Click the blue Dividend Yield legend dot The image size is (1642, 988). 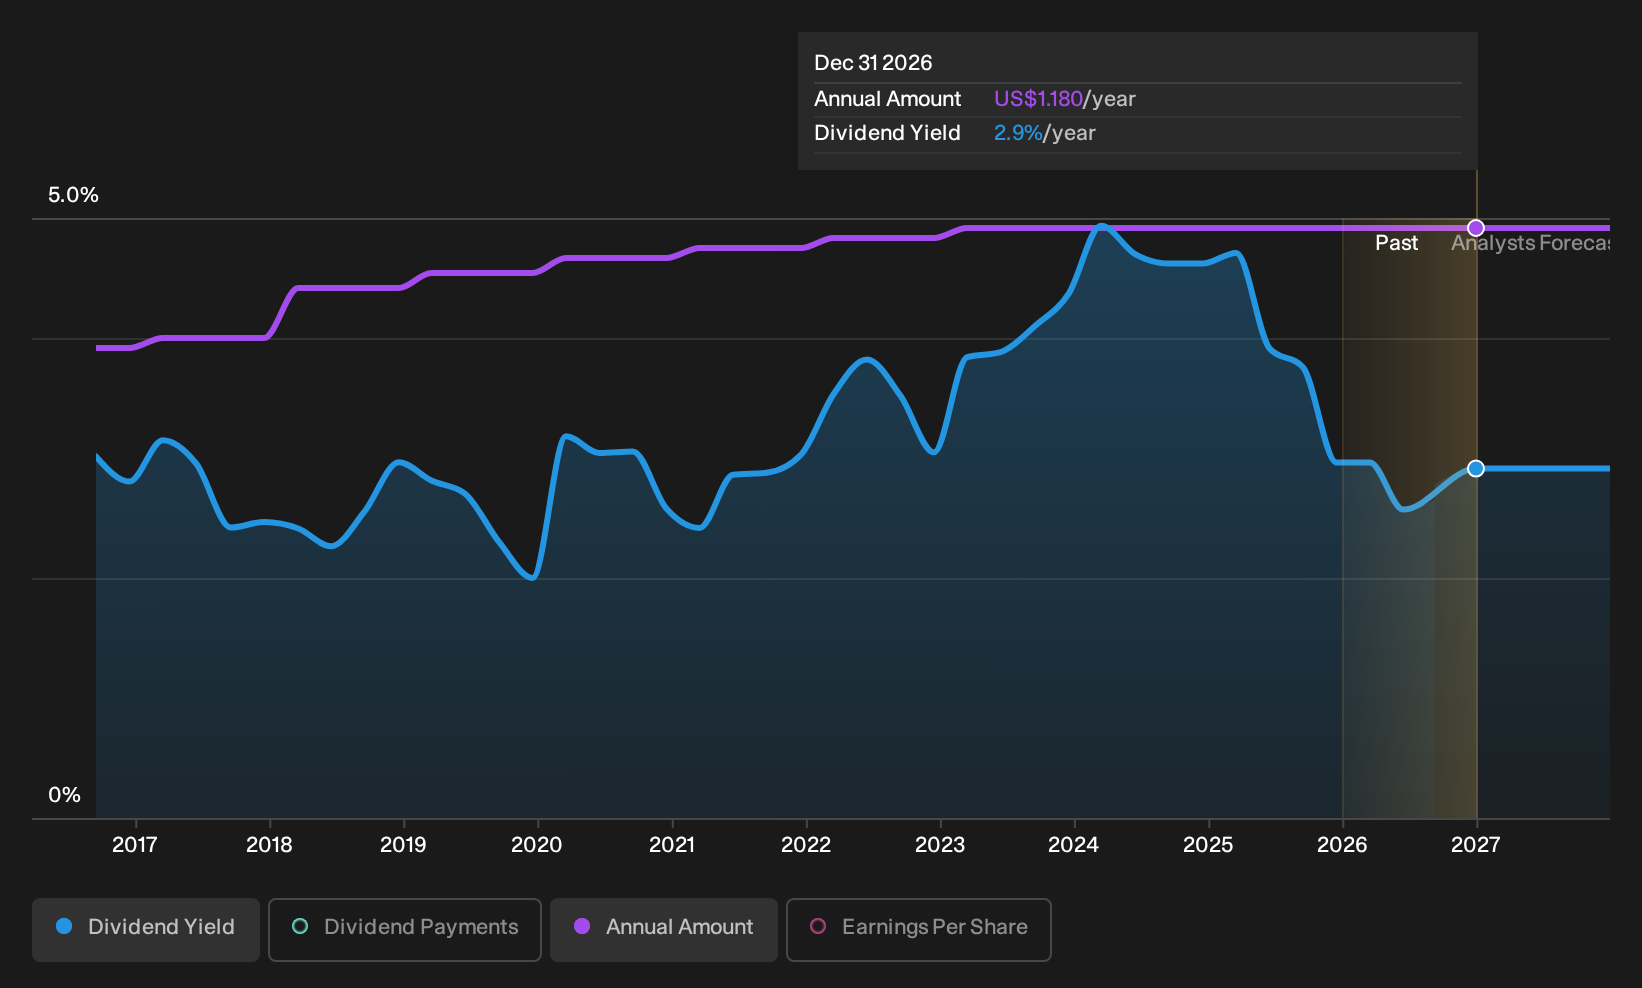(x=64, y=927)
